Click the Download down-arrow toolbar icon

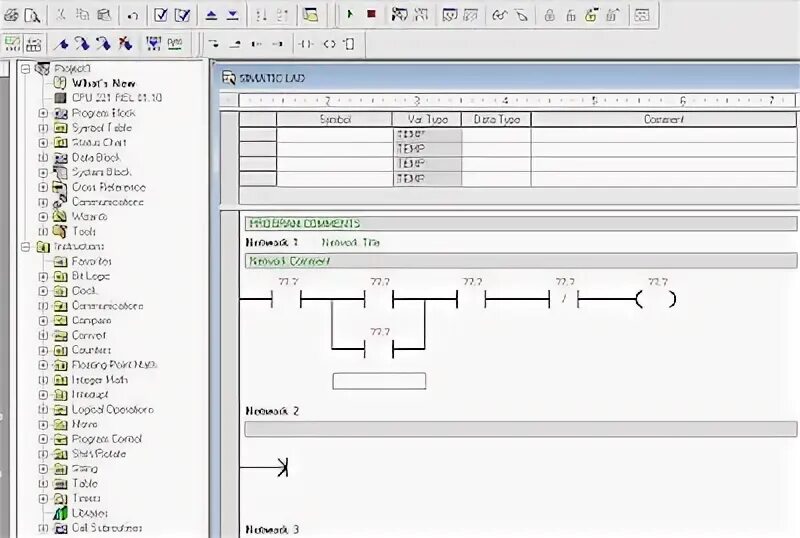pos(233,15)
